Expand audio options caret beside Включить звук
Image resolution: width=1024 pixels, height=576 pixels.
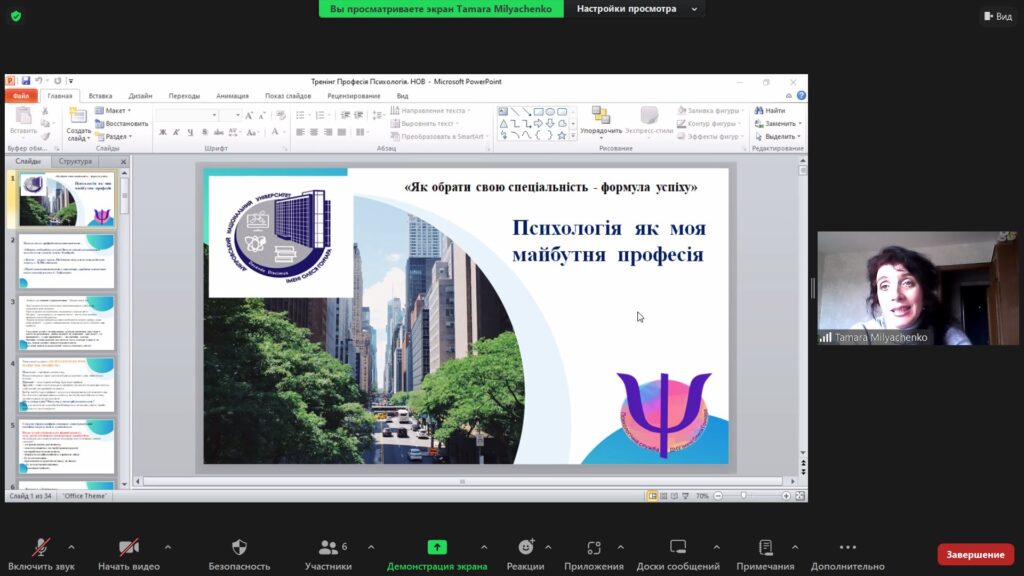coord(71,547)
